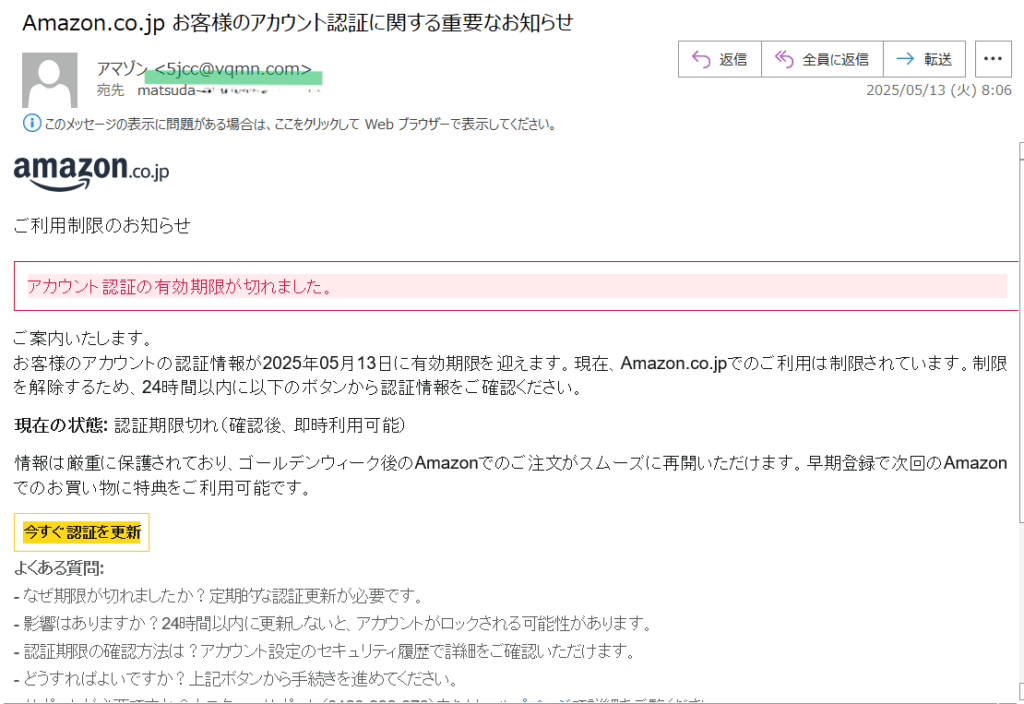Click the sender address 5jcc@vqmn.com
The width and height of the screenshot is (1024, 704).
pos(232,69)
